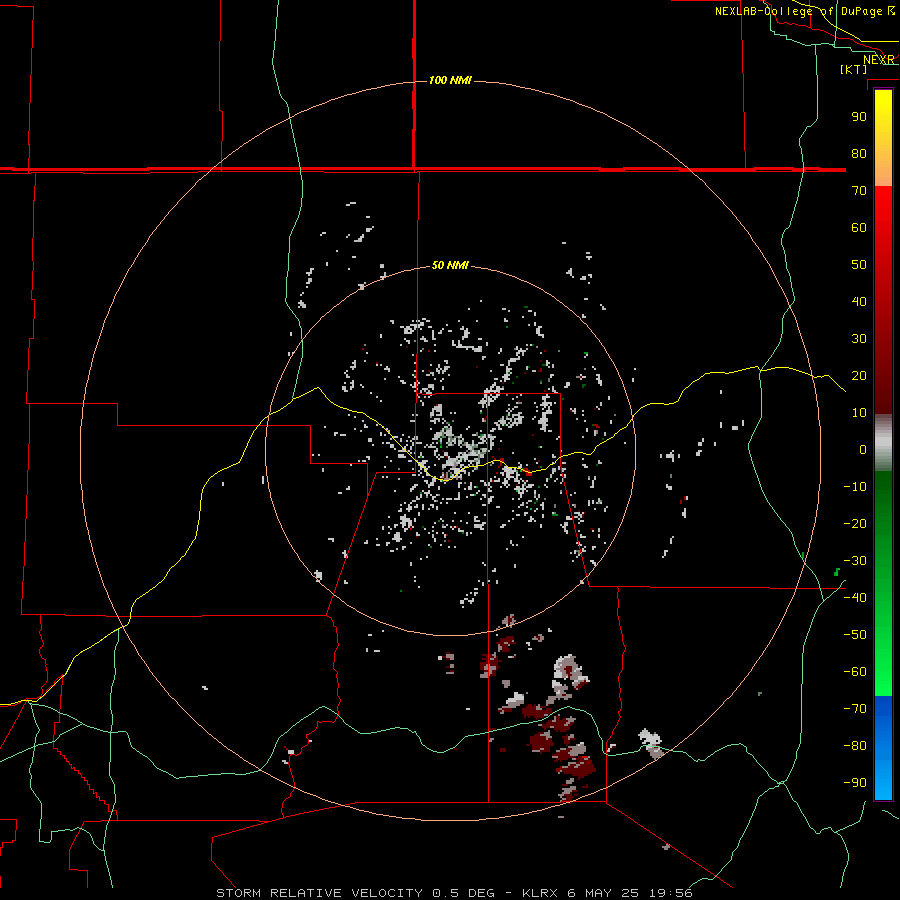Click the -20 value on the velocity scale
900x900 pixels.
(x=855, y=524)
